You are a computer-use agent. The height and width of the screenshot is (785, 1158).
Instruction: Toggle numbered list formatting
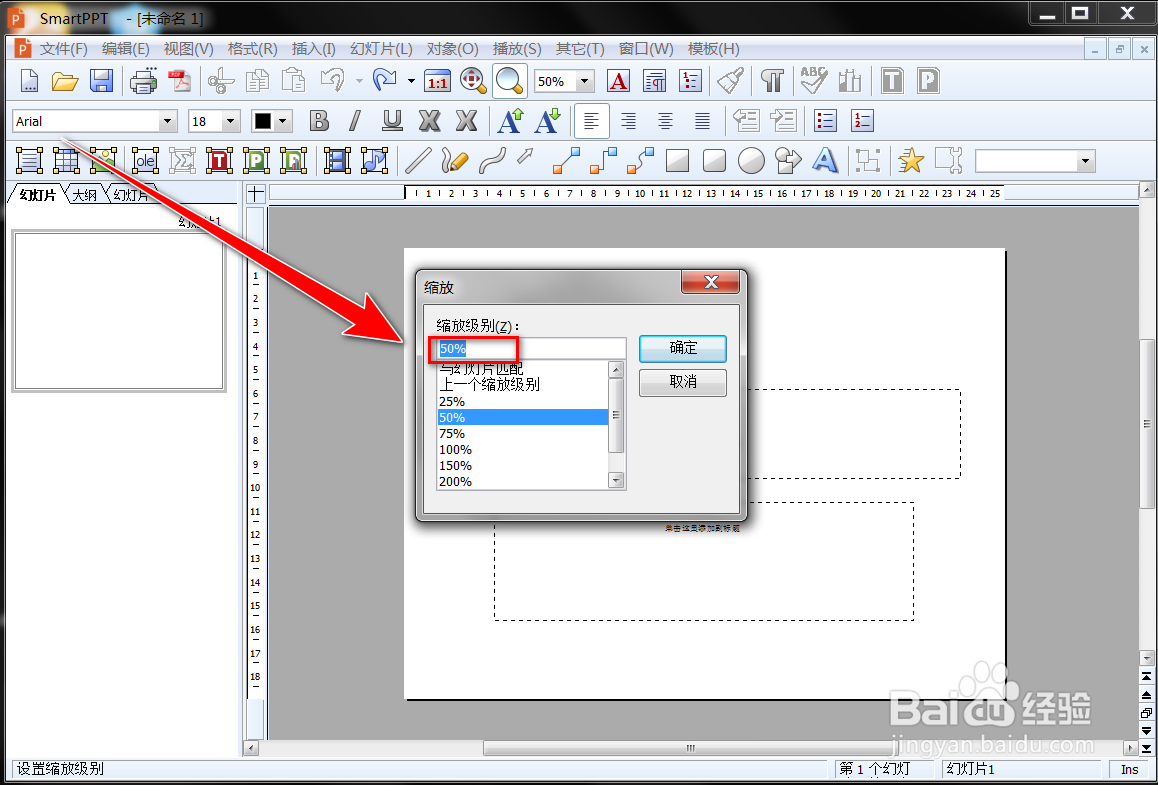862,120
